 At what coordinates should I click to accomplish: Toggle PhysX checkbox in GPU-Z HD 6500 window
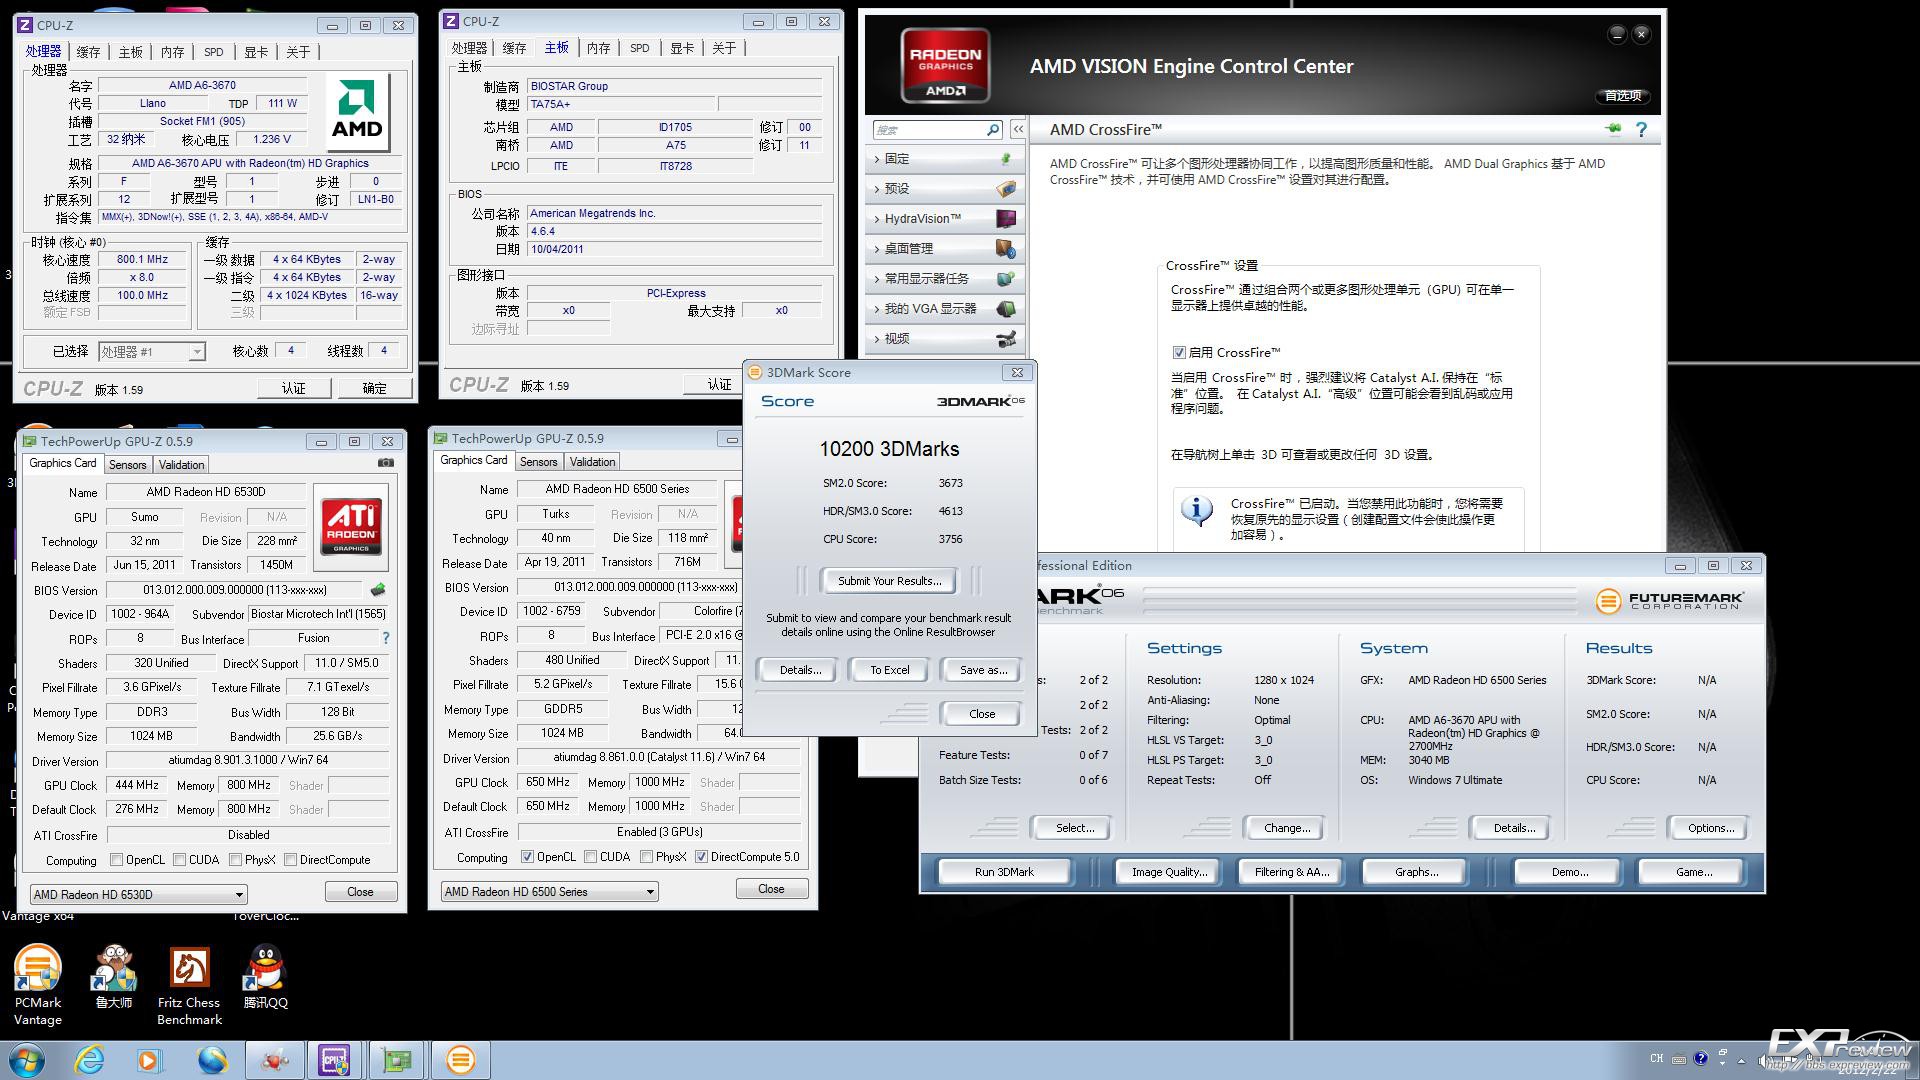pyautogui.click(x=647, y=857)
